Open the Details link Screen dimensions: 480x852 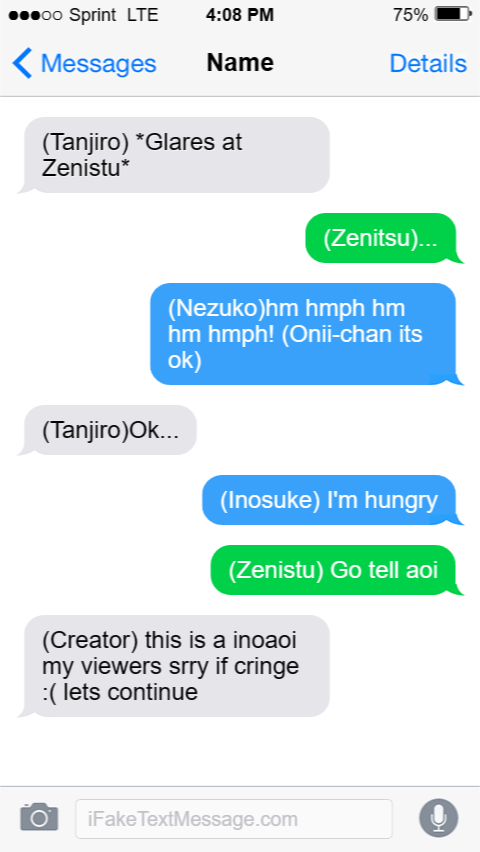tap(428, 64)
